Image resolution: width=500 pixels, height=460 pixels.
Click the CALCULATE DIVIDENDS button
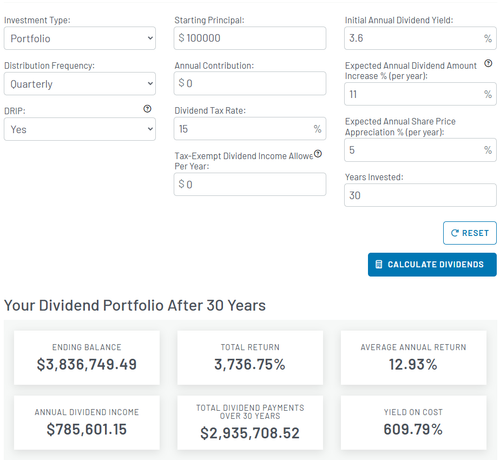[432, 265]
